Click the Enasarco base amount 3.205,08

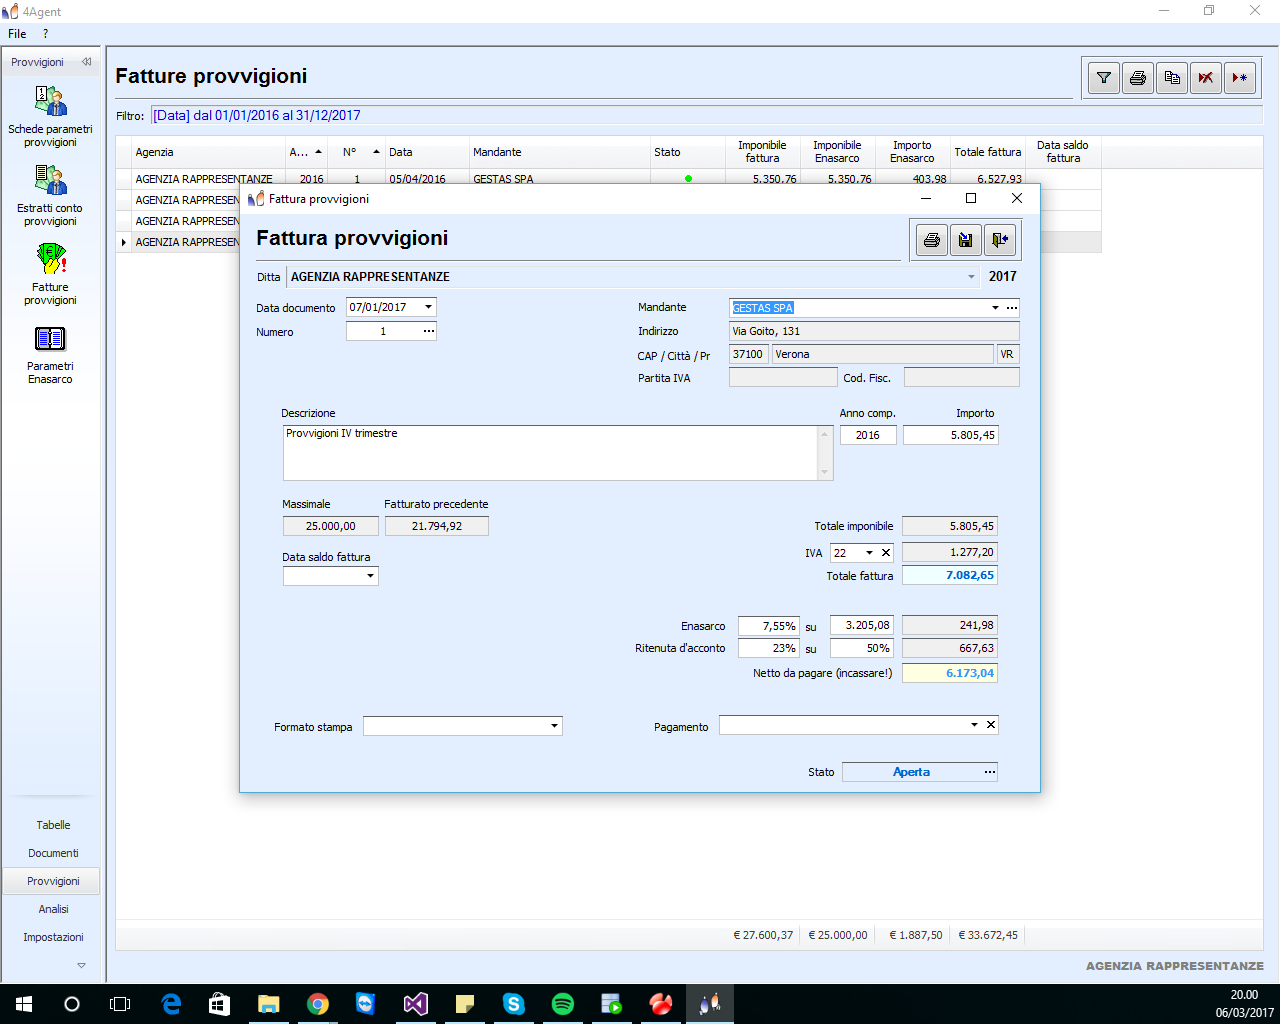click(x=860, y=625)
